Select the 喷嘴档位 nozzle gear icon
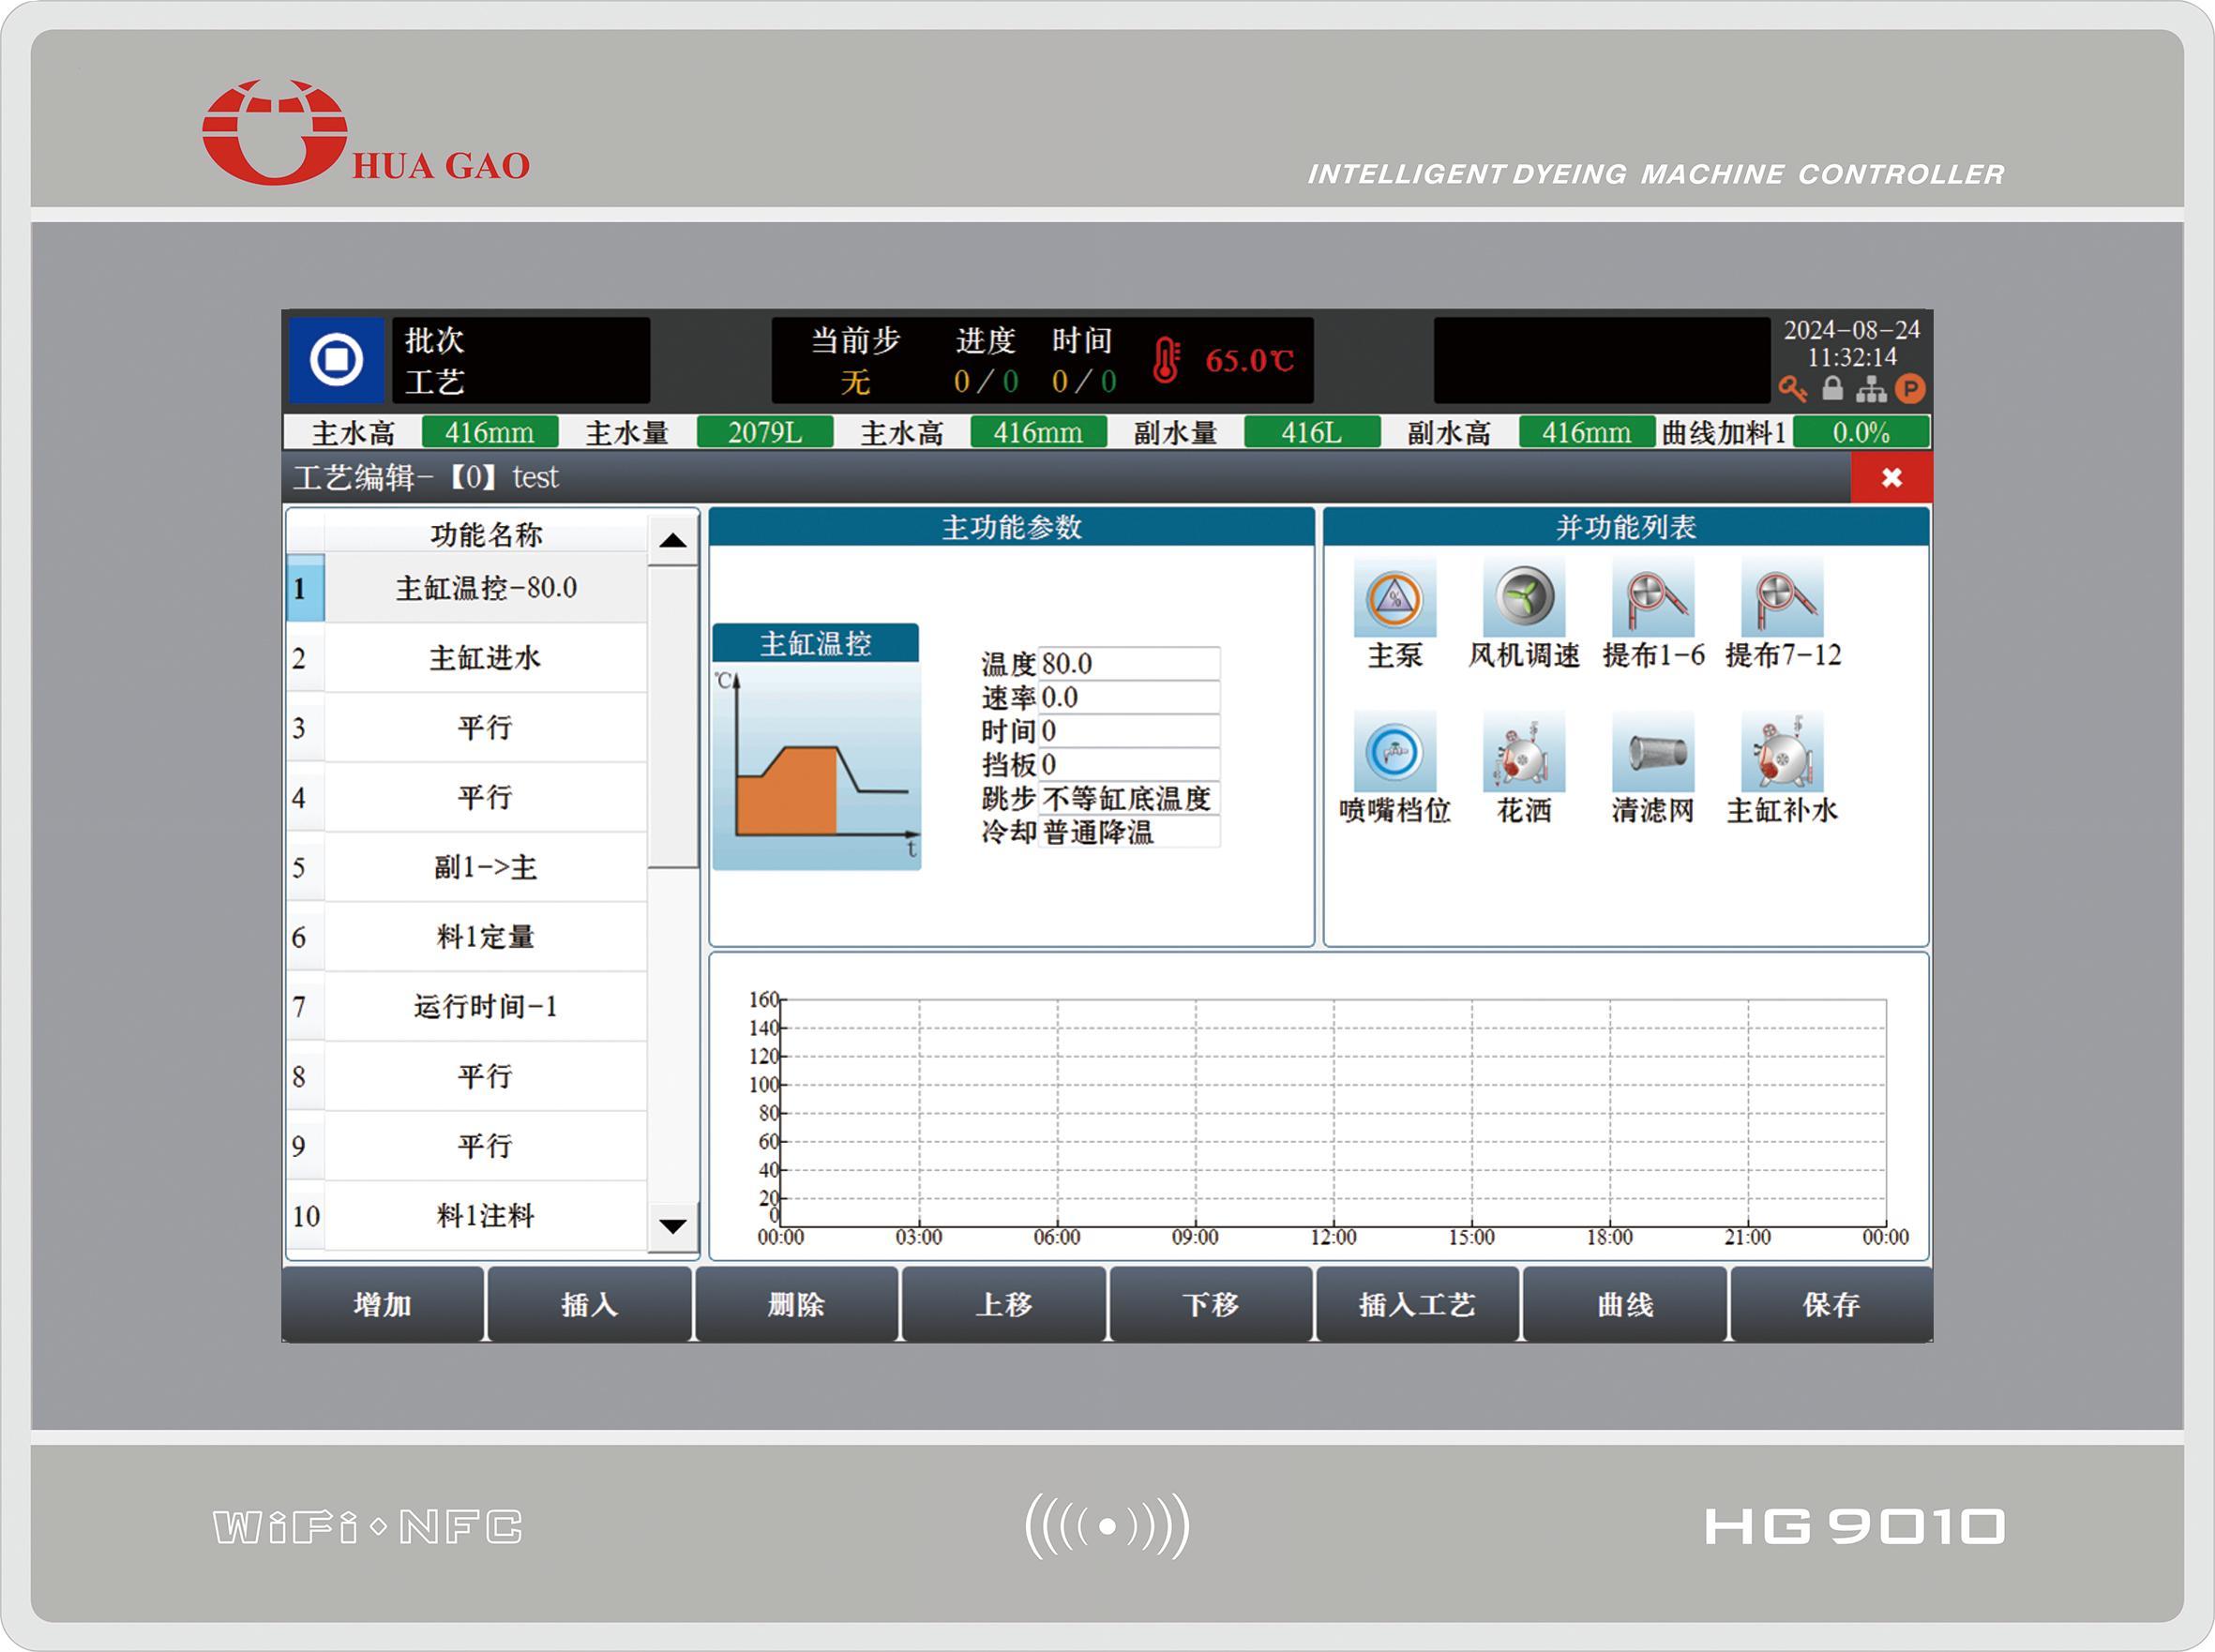This screenshot has width=2215, height=1652. (x=1394, y=752)
